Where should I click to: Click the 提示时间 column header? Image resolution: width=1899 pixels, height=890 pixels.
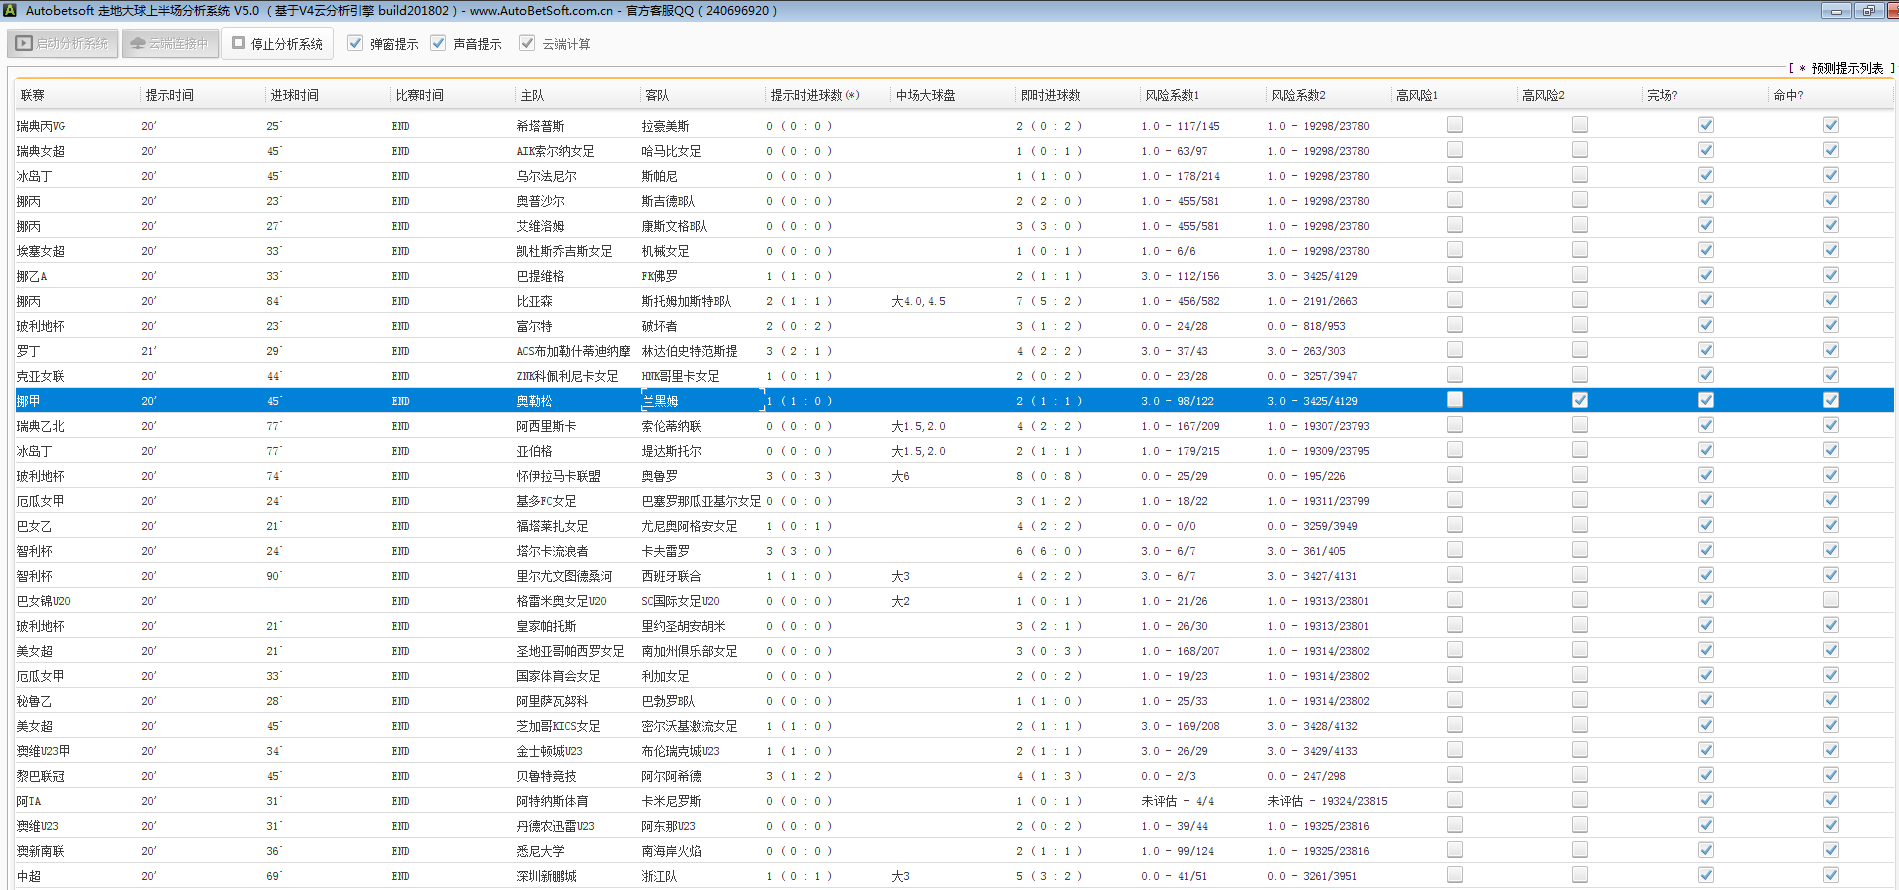170,95
